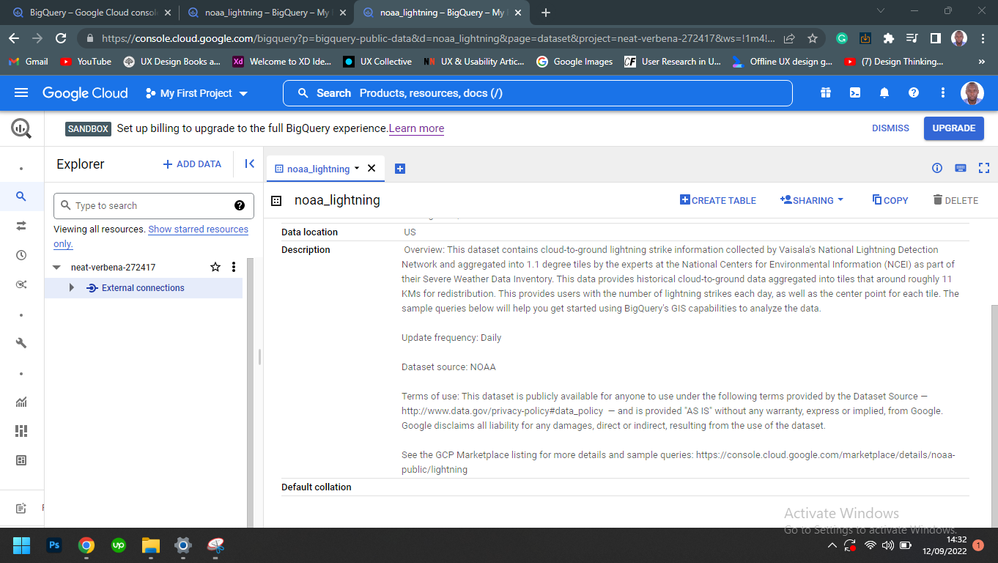Select SQL workspace search icon in sidebar
998x563 pixels.
pyautogui.click(x=21, y=196)
